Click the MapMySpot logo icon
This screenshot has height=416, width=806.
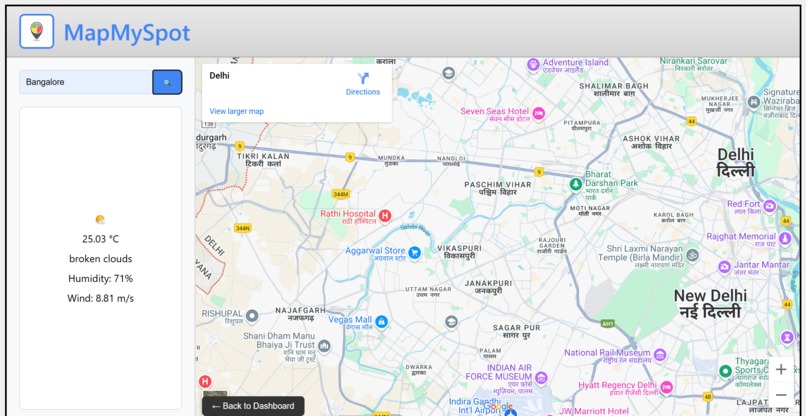click(36, 31)
